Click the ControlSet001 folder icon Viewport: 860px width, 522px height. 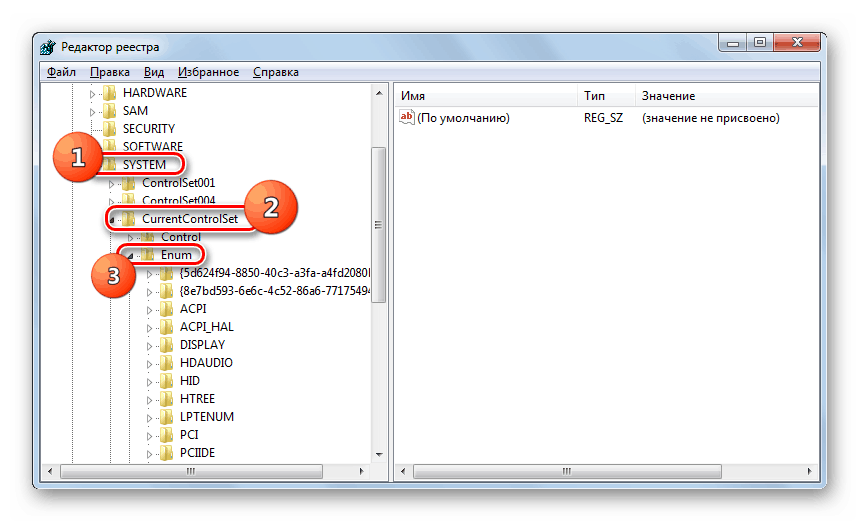pyautogui.click(x=129, y=183)
